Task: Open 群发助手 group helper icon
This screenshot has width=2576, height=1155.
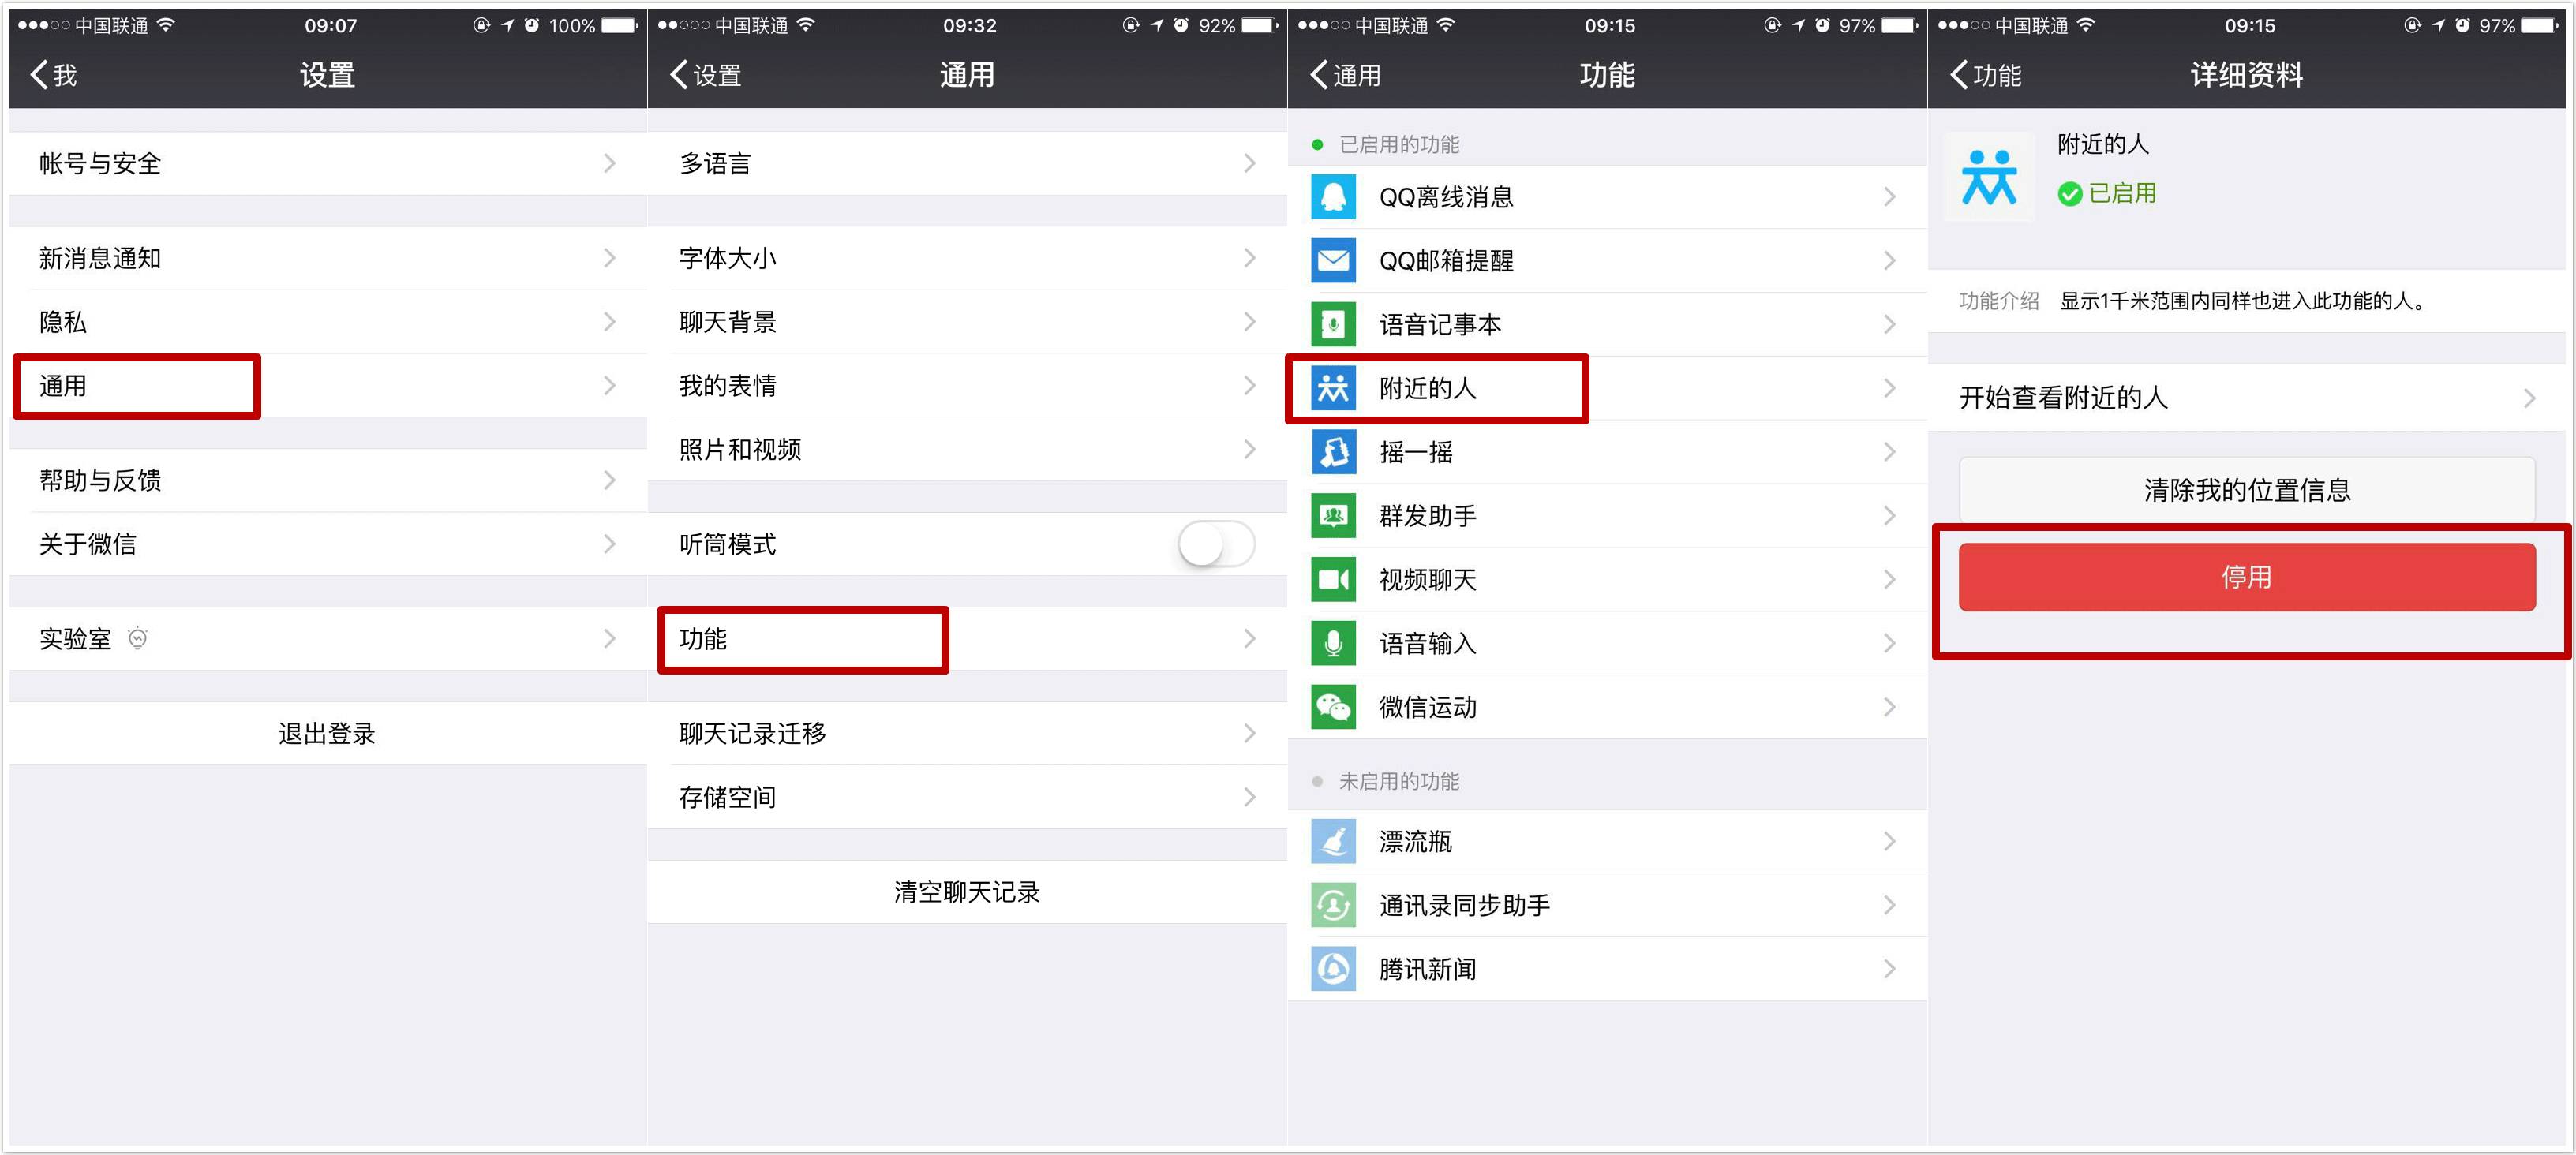Action: [1332, 516]
